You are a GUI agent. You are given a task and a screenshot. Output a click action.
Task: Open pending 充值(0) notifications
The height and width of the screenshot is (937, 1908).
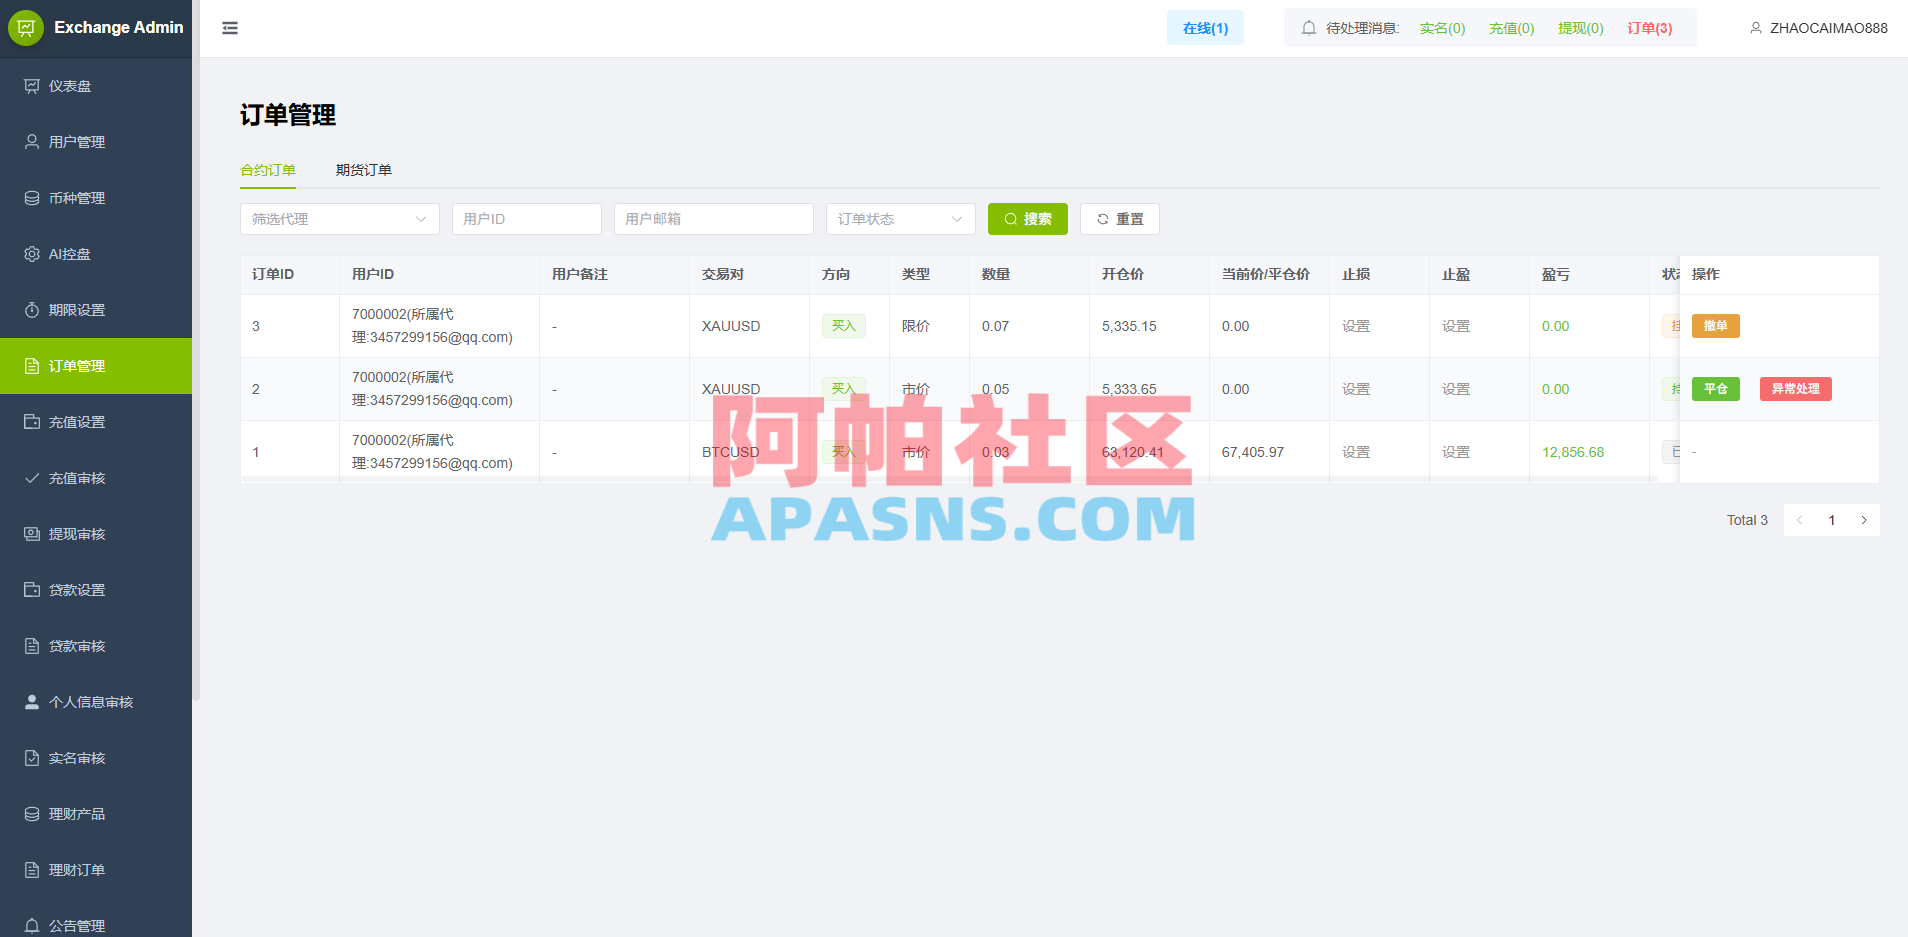(x=1511, y=28)
